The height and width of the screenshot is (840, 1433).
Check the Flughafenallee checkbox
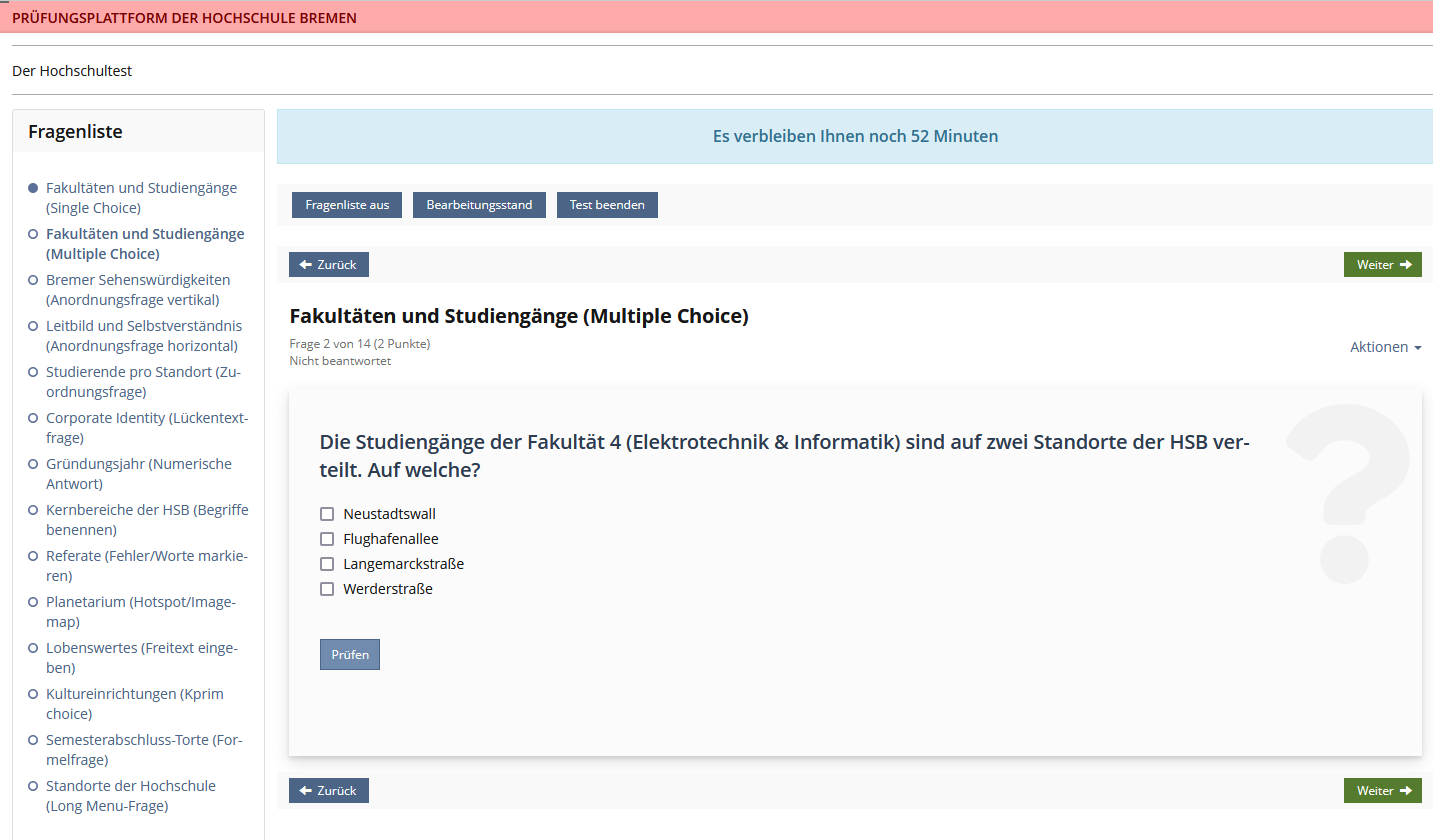pyautogui.click(x=327, y=539)
